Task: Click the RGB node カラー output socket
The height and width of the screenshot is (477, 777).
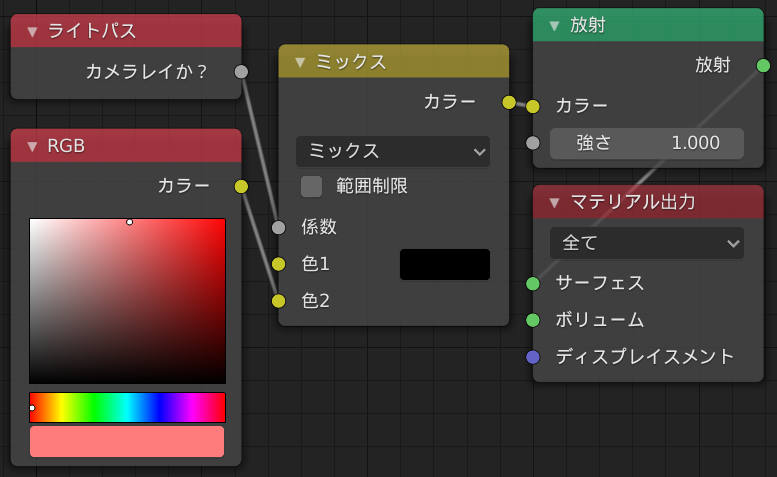Action: (241, 187)
